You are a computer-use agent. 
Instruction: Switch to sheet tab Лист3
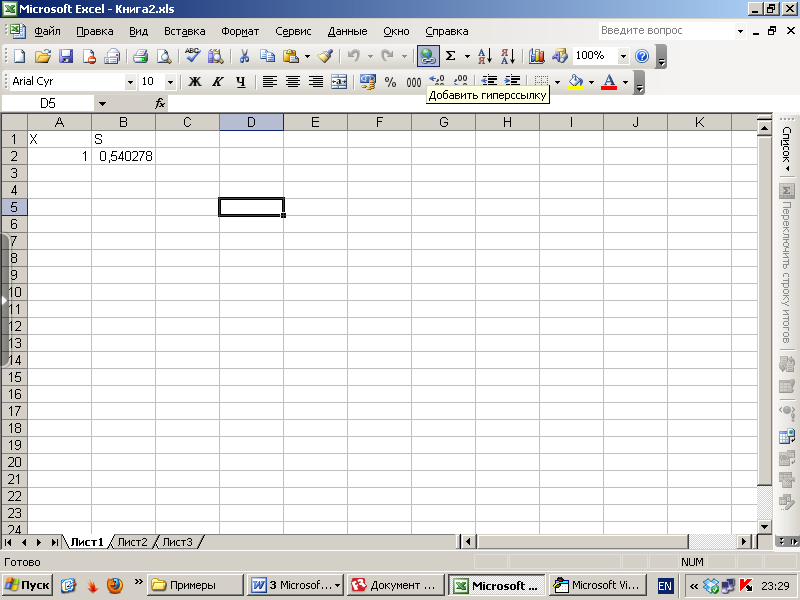(178, 542)
